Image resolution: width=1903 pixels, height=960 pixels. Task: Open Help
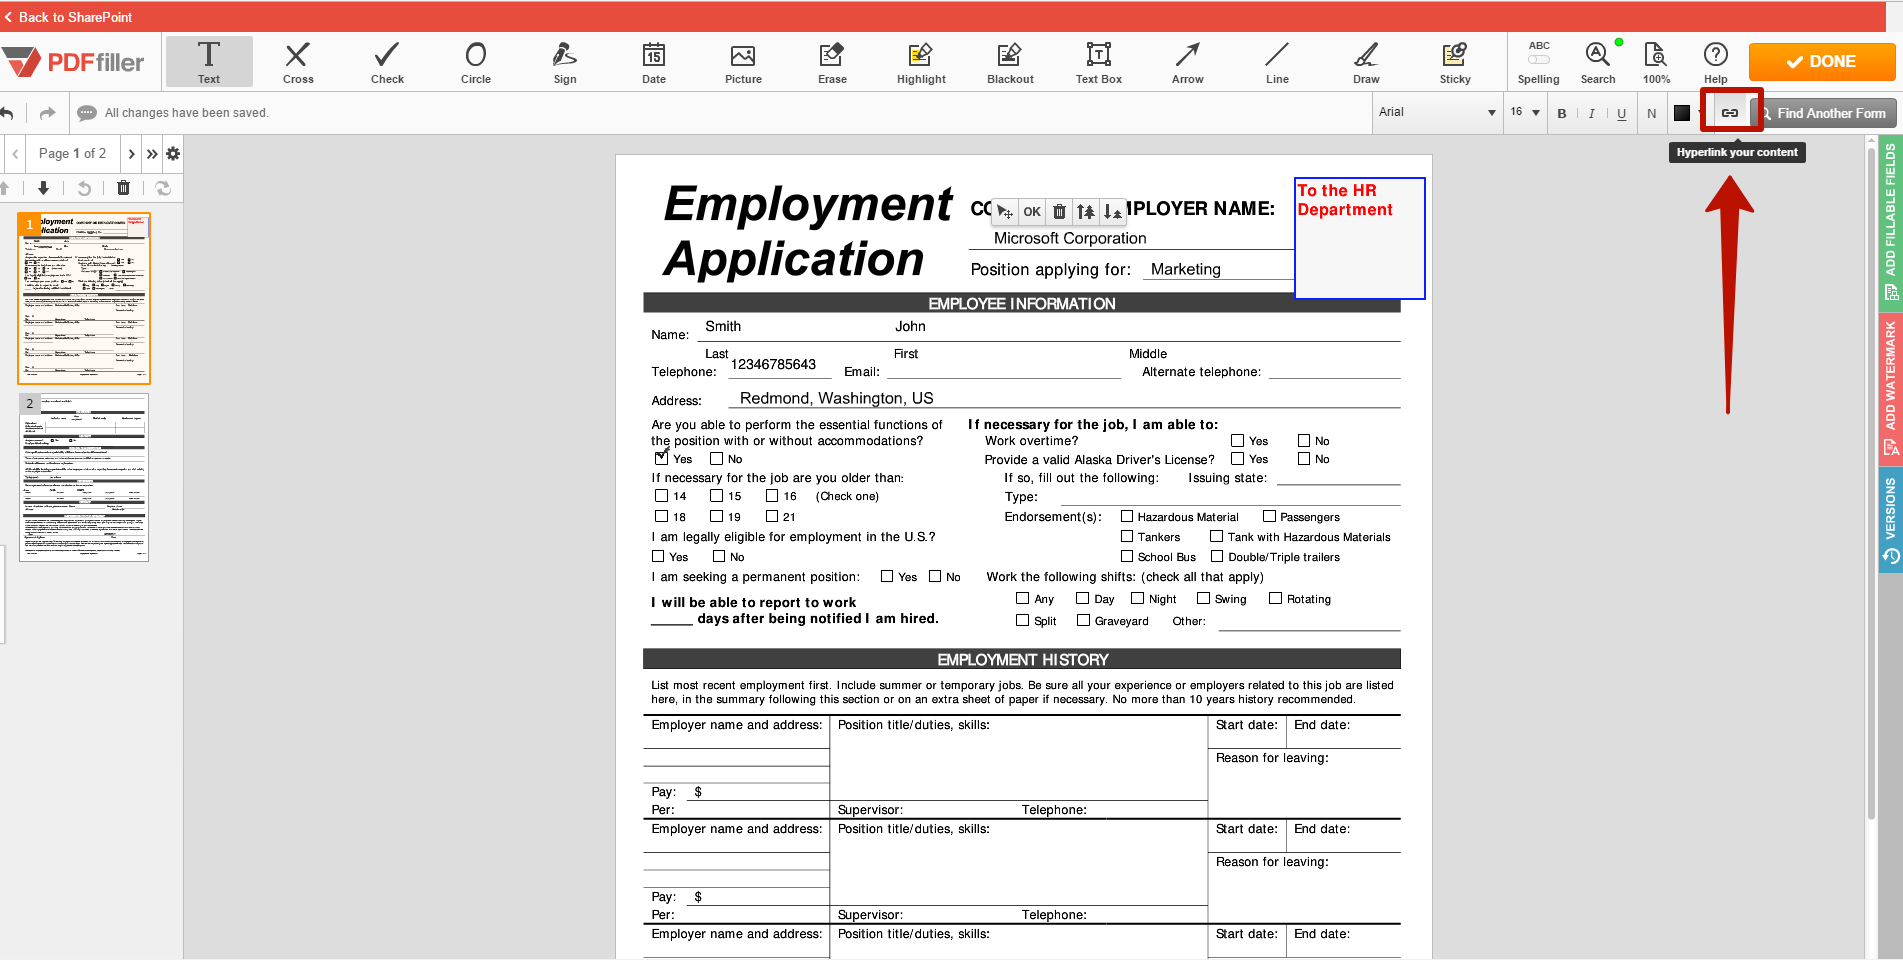[1716, 62]
